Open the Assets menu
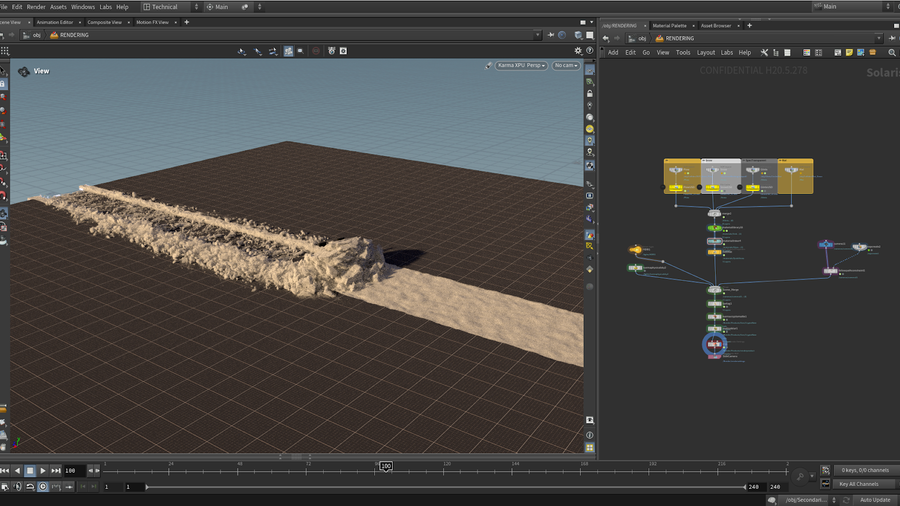This screenshot has height=506, width=900. coord(58,7)
